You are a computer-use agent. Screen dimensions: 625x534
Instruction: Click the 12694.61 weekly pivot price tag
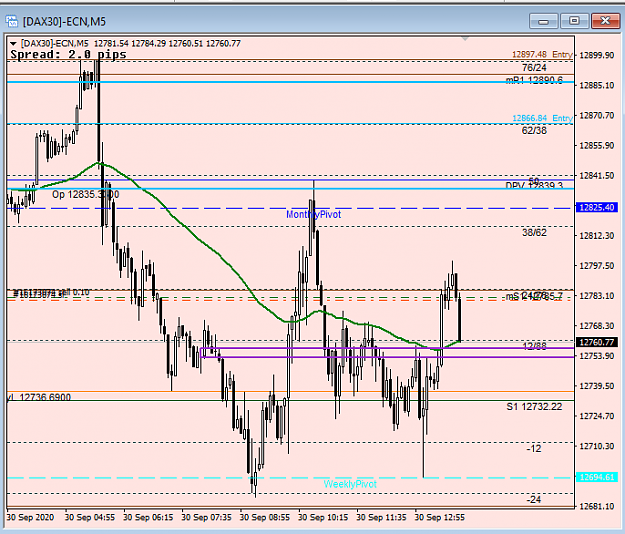(x=597, y=477)
